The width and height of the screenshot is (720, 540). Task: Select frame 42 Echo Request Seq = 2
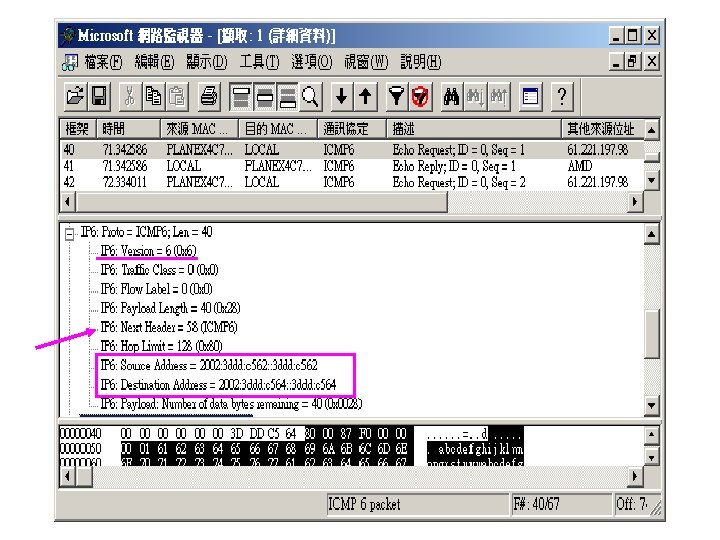click(352, 182)
